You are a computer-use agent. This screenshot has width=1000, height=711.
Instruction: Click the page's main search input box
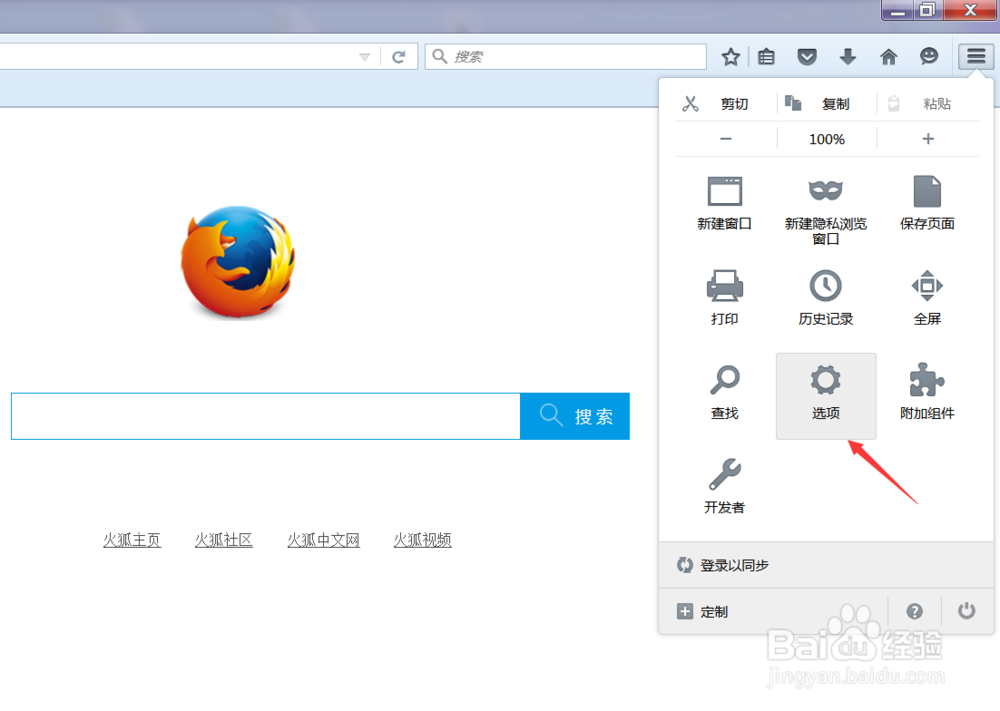(266, 416)
